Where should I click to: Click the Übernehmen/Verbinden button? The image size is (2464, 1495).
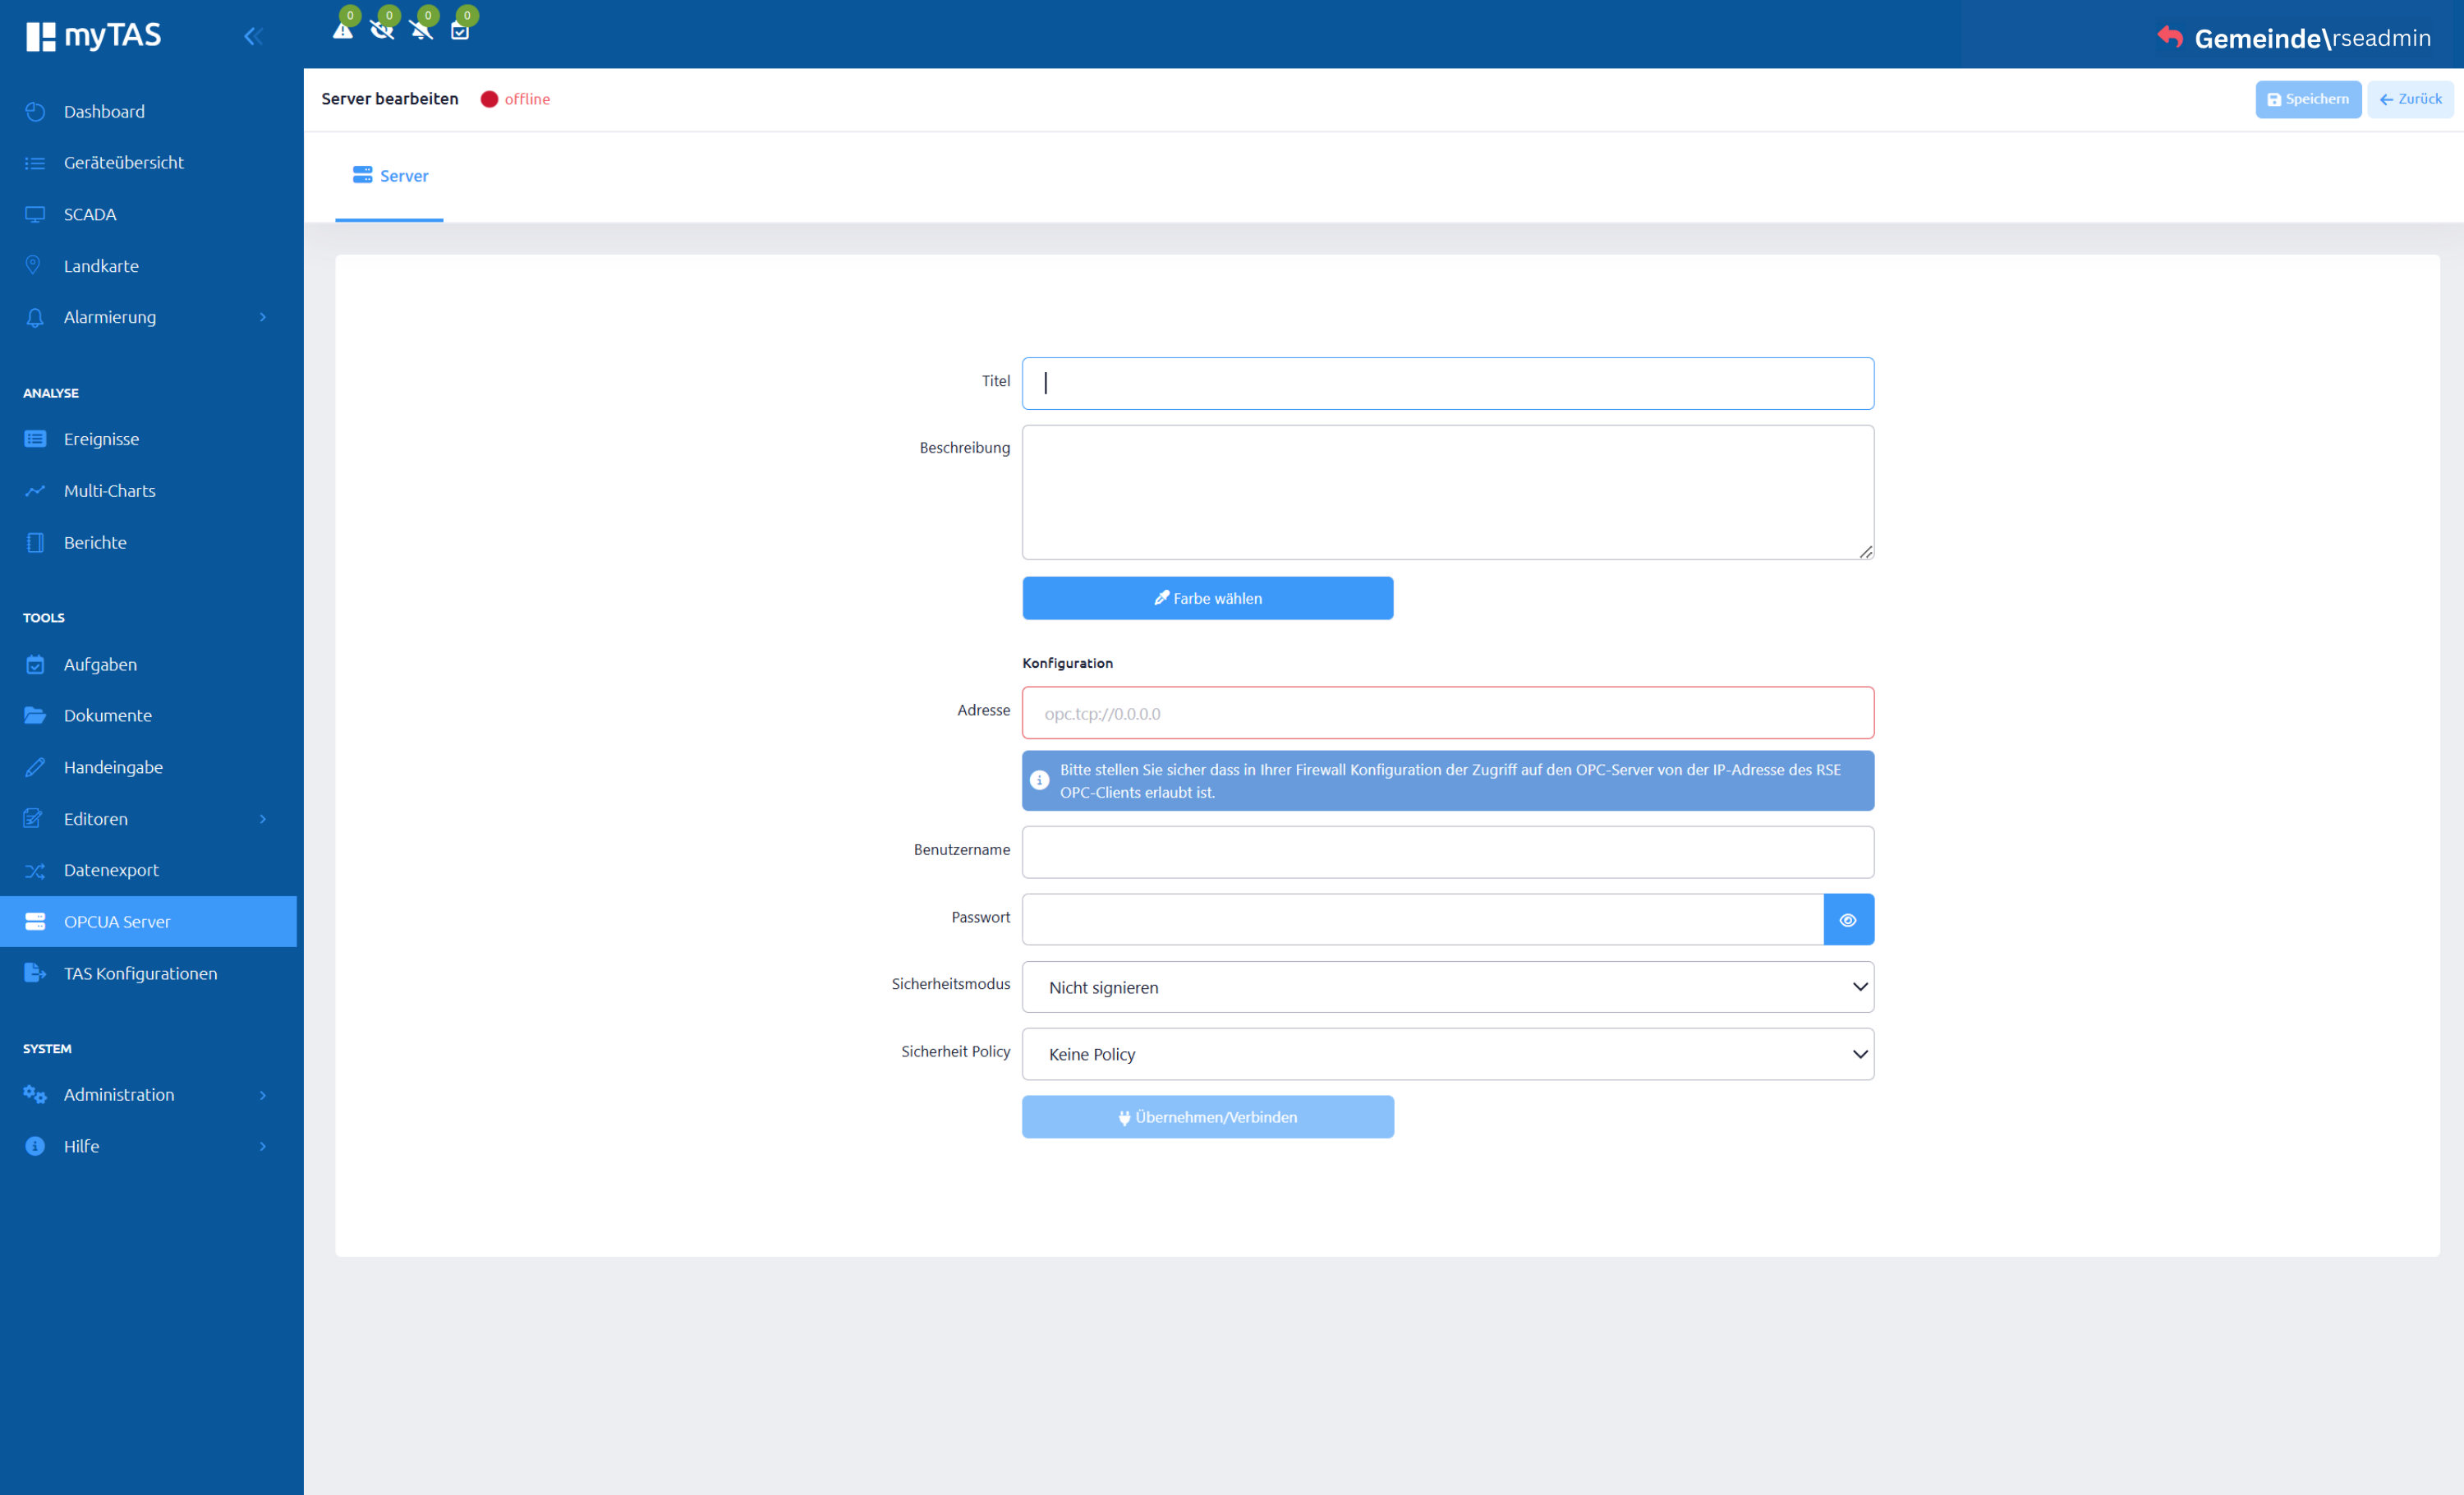[1208, 1117]
